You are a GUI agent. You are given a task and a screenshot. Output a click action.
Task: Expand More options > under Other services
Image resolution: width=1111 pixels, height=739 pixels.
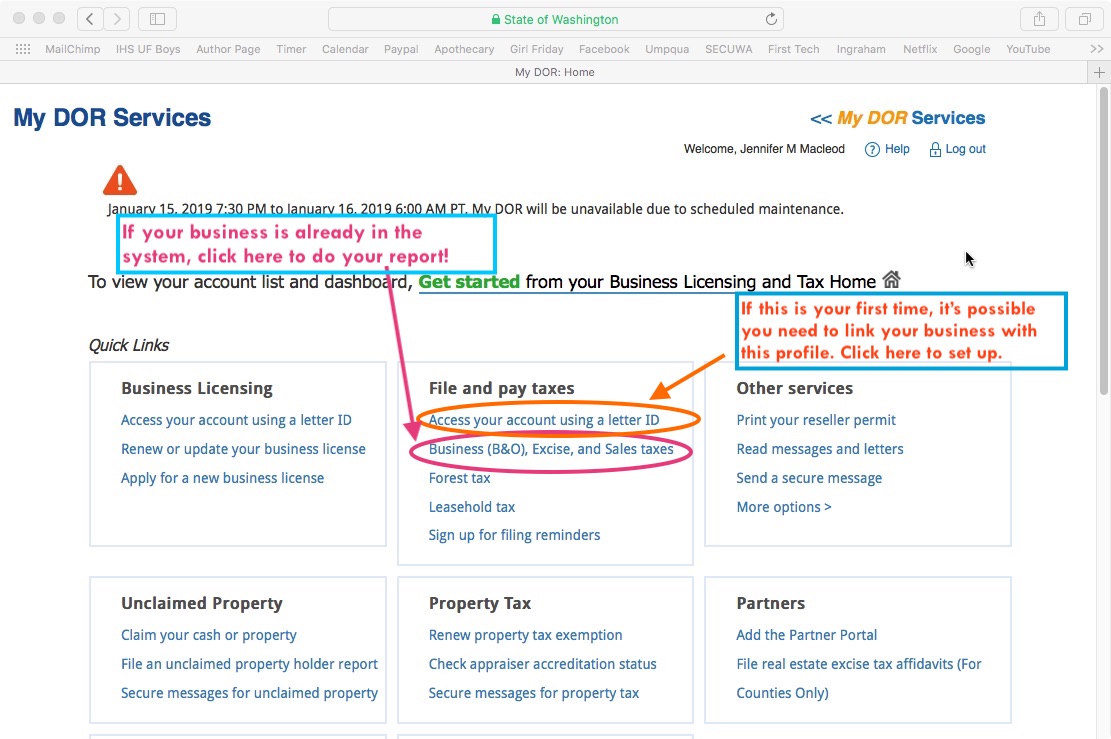[x=784, y=507]
